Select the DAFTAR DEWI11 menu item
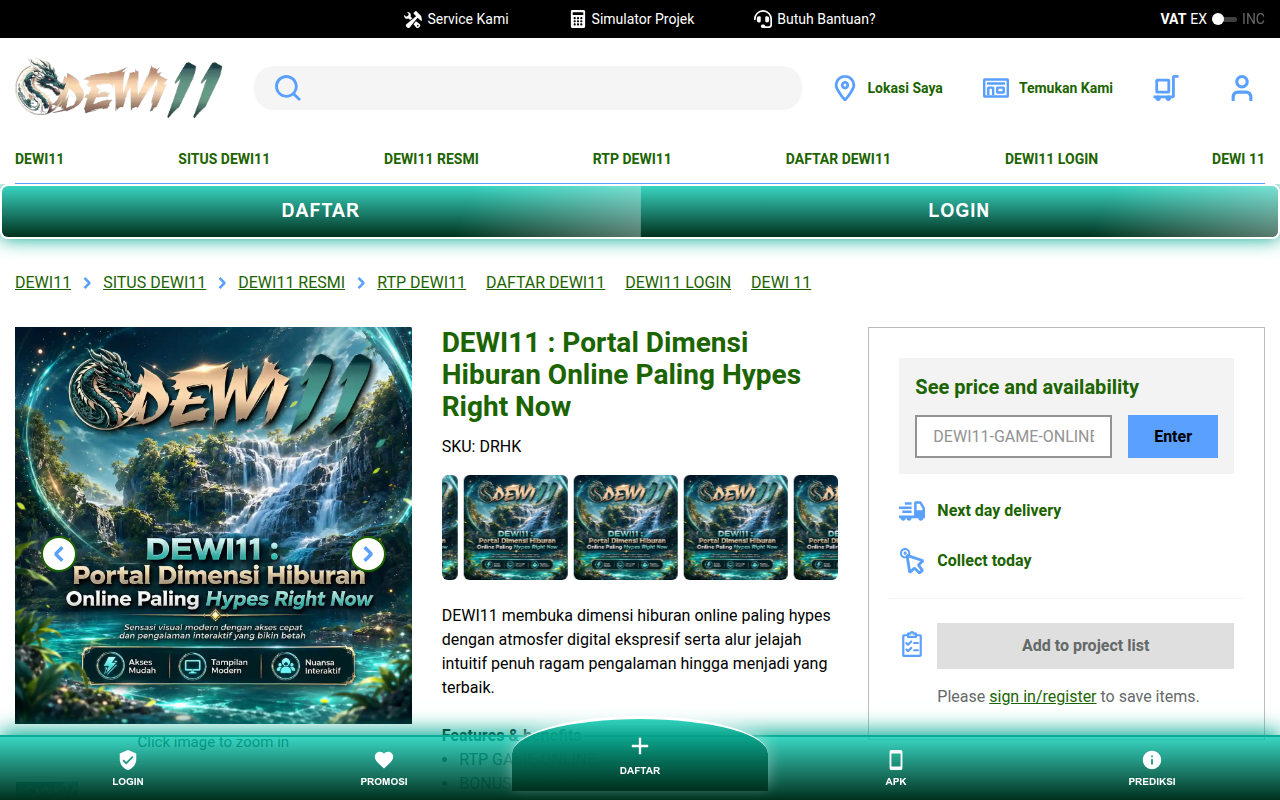Screen dimensions: 1280x800 pyautogui.click(x=838, y=159)
